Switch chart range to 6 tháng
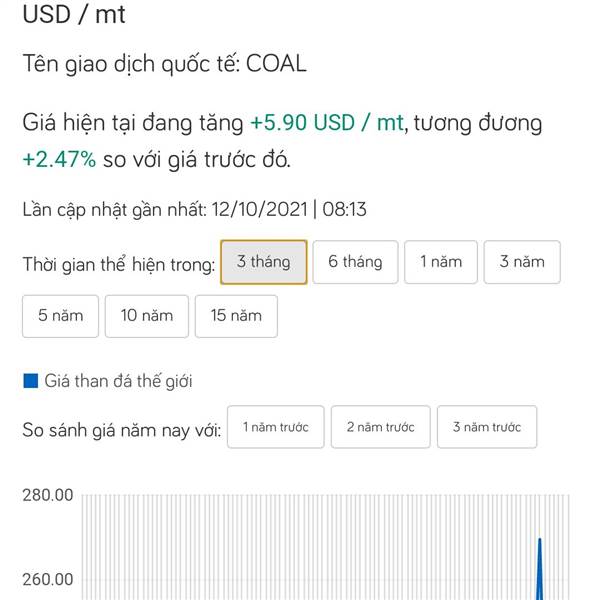 point(355,262)
